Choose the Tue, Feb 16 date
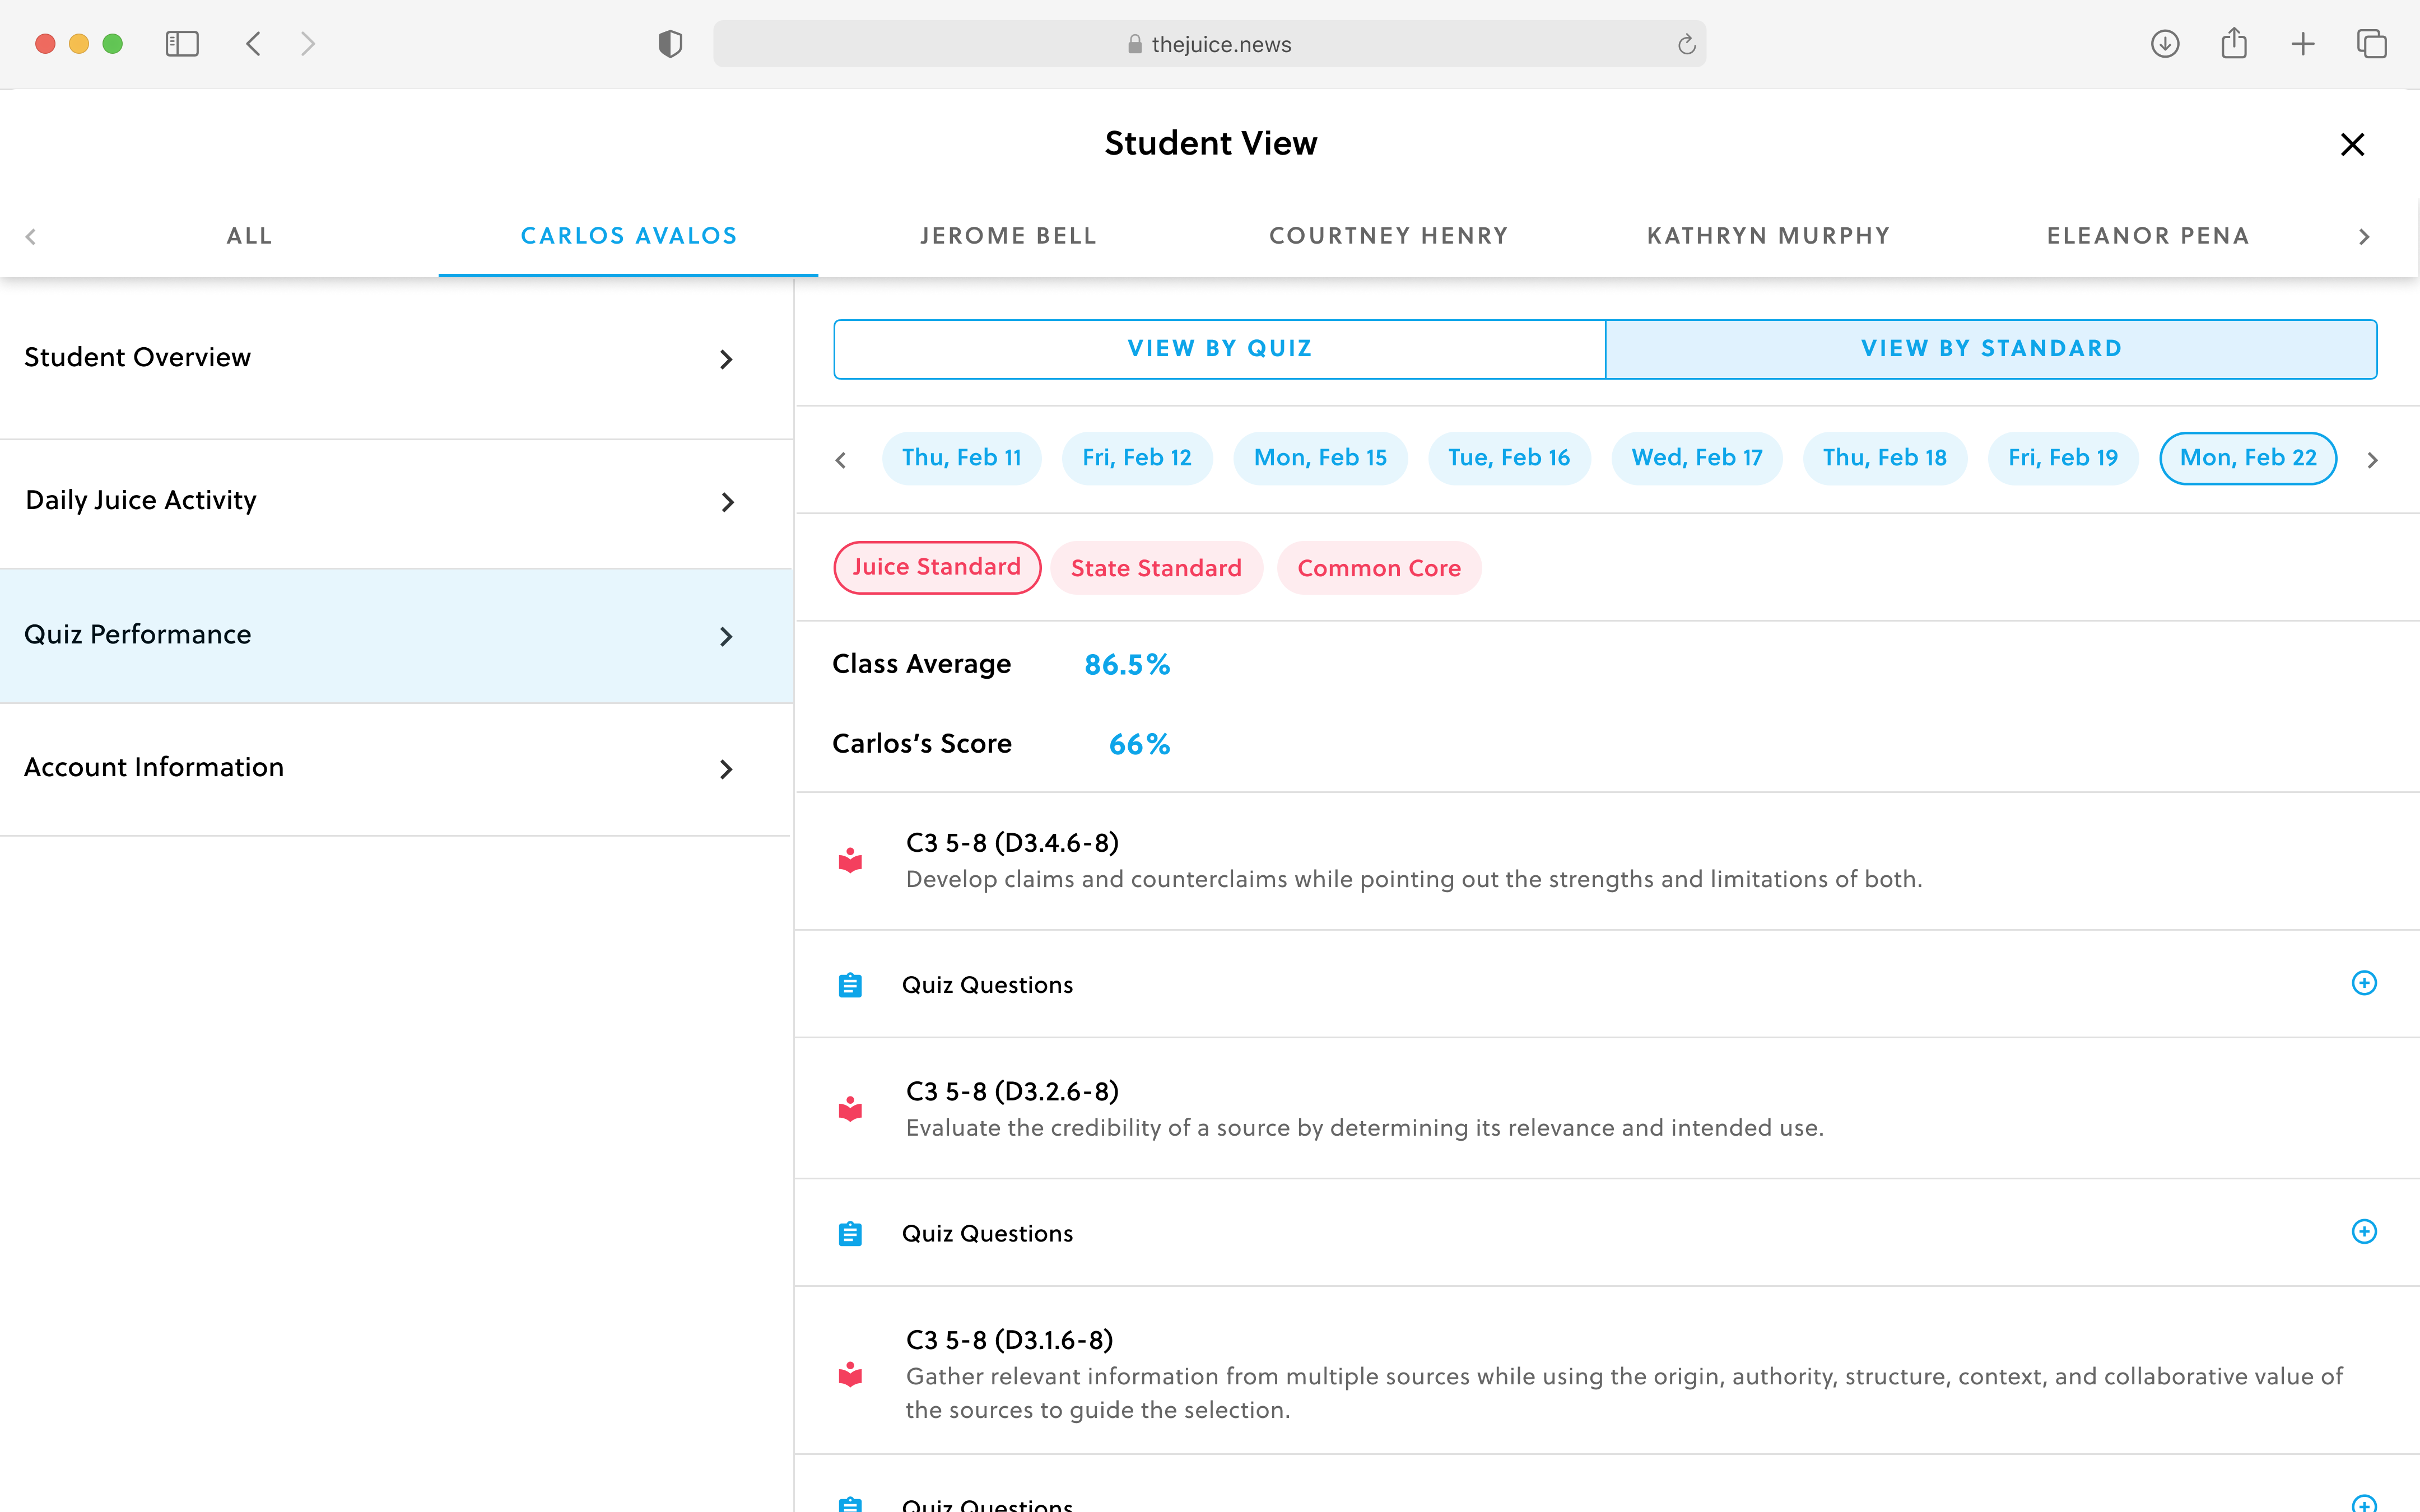 [x=1509, y=458]
